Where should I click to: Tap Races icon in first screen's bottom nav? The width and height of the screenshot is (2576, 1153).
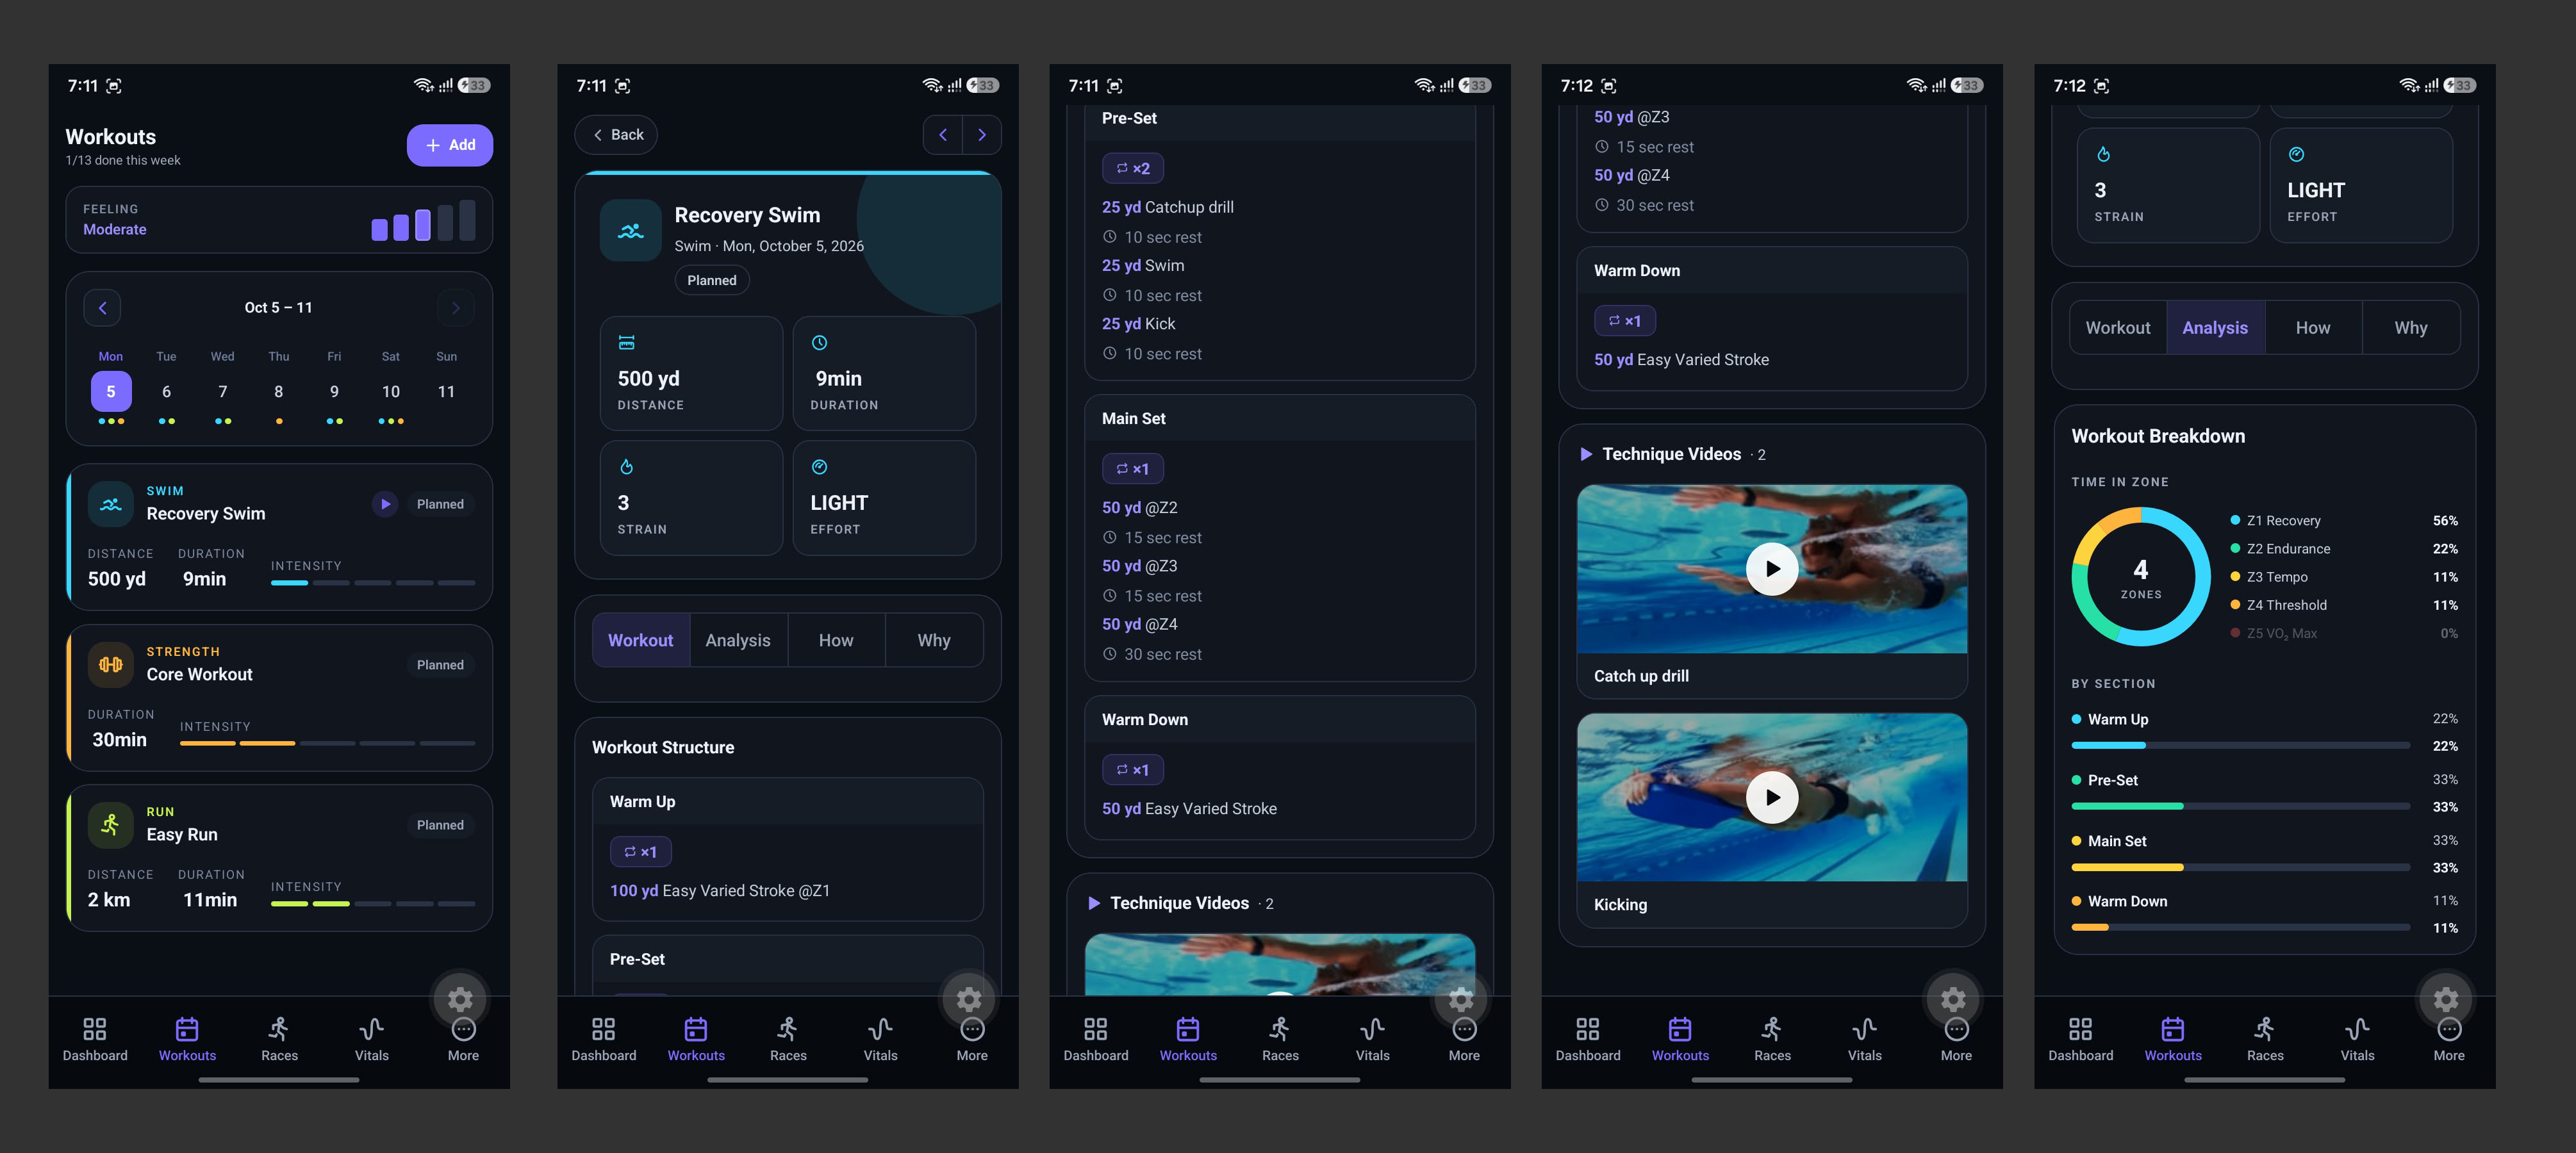[x=279, y=1029]
